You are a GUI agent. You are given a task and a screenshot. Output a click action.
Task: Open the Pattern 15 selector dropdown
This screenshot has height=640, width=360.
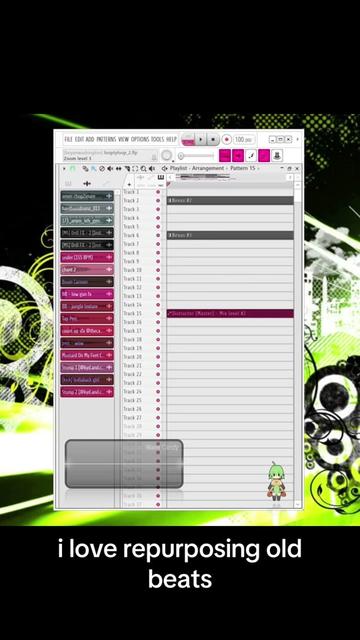(244, 168)
